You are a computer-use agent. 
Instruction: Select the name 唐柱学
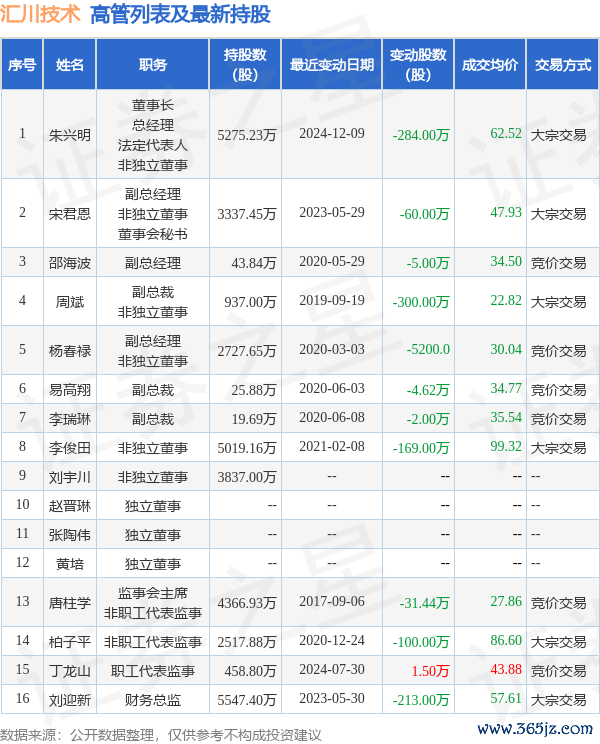[x=70, y=603]
